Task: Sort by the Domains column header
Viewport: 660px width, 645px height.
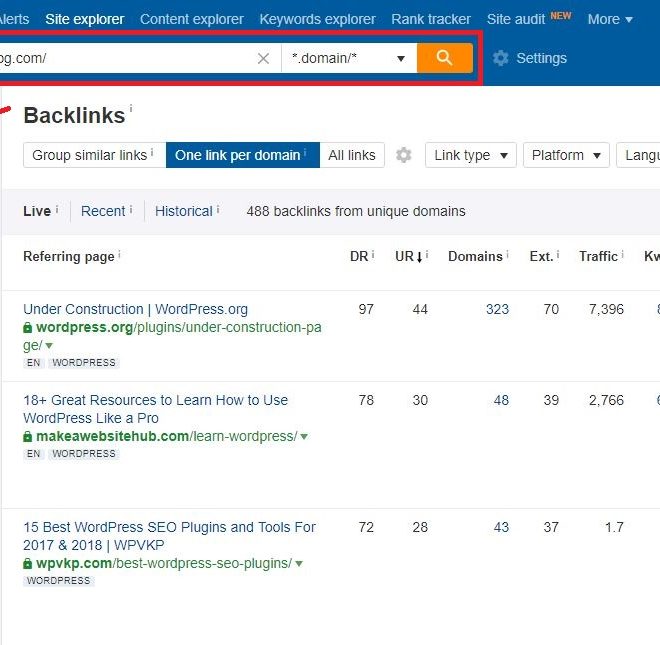Action: coord(475,256)
